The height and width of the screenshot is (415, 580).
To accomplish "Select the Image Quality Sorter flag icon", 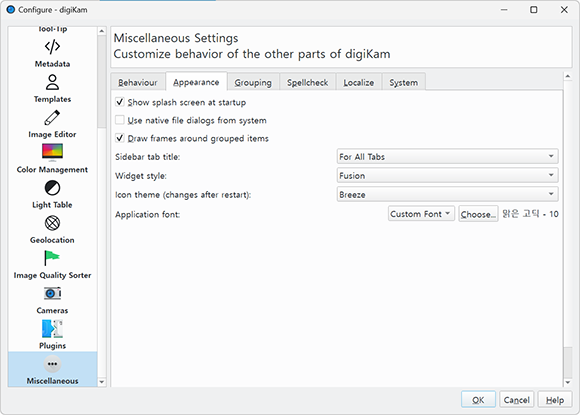I will click(52, 258).
